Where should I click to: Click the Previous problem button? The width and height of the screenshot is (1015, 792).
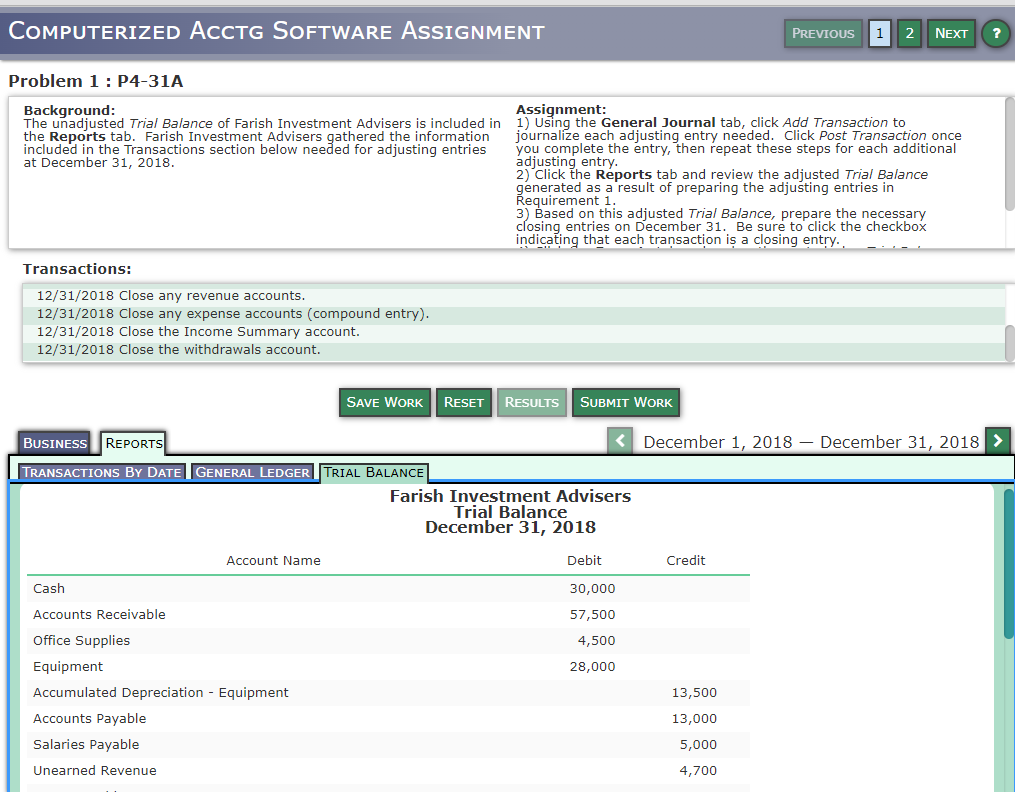click(x=823, y=33)
